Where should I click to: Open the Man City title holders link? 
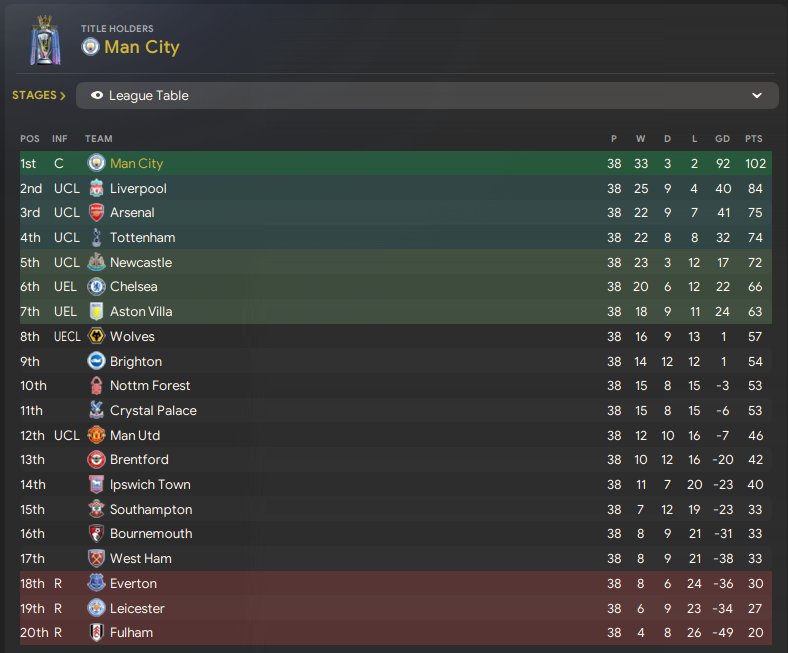142,47
